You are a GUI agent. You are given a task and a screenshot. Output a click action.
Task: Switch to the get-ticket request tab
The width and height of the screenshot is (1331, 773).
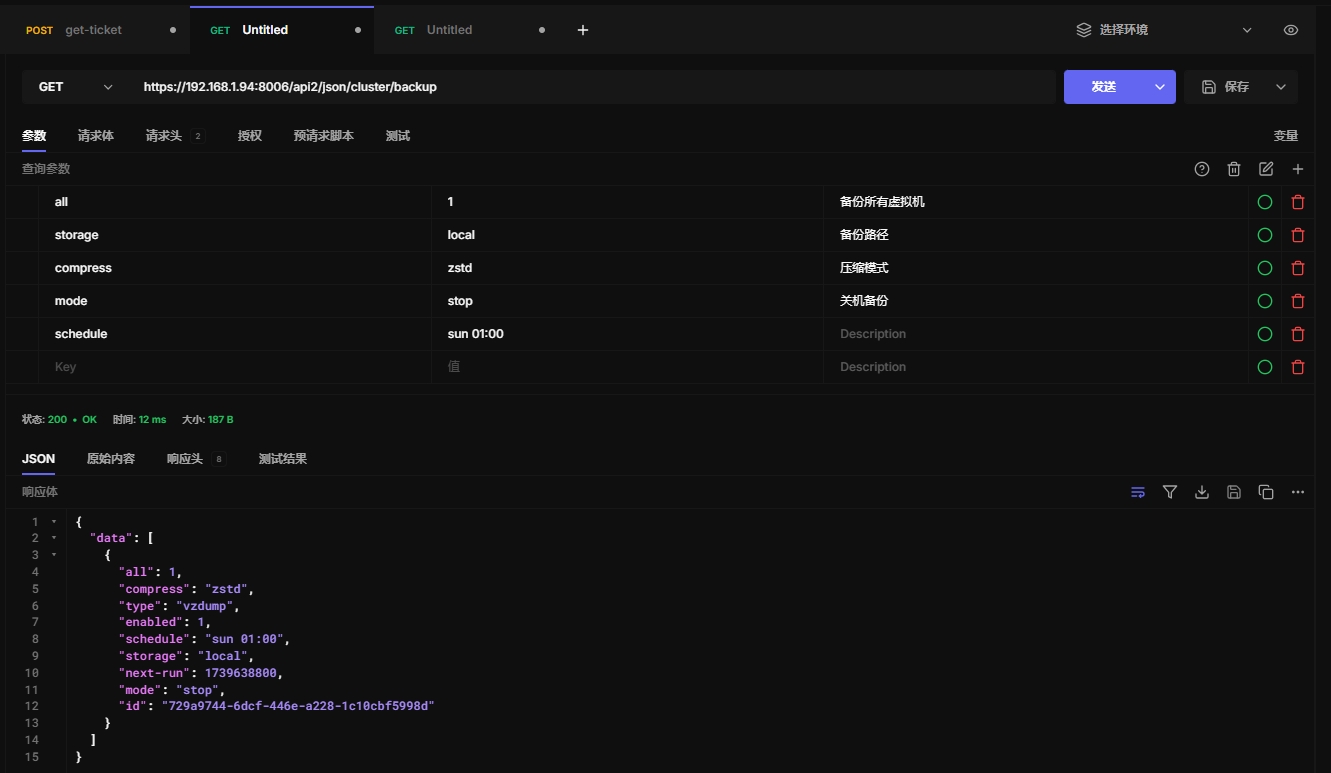point(93,30)
